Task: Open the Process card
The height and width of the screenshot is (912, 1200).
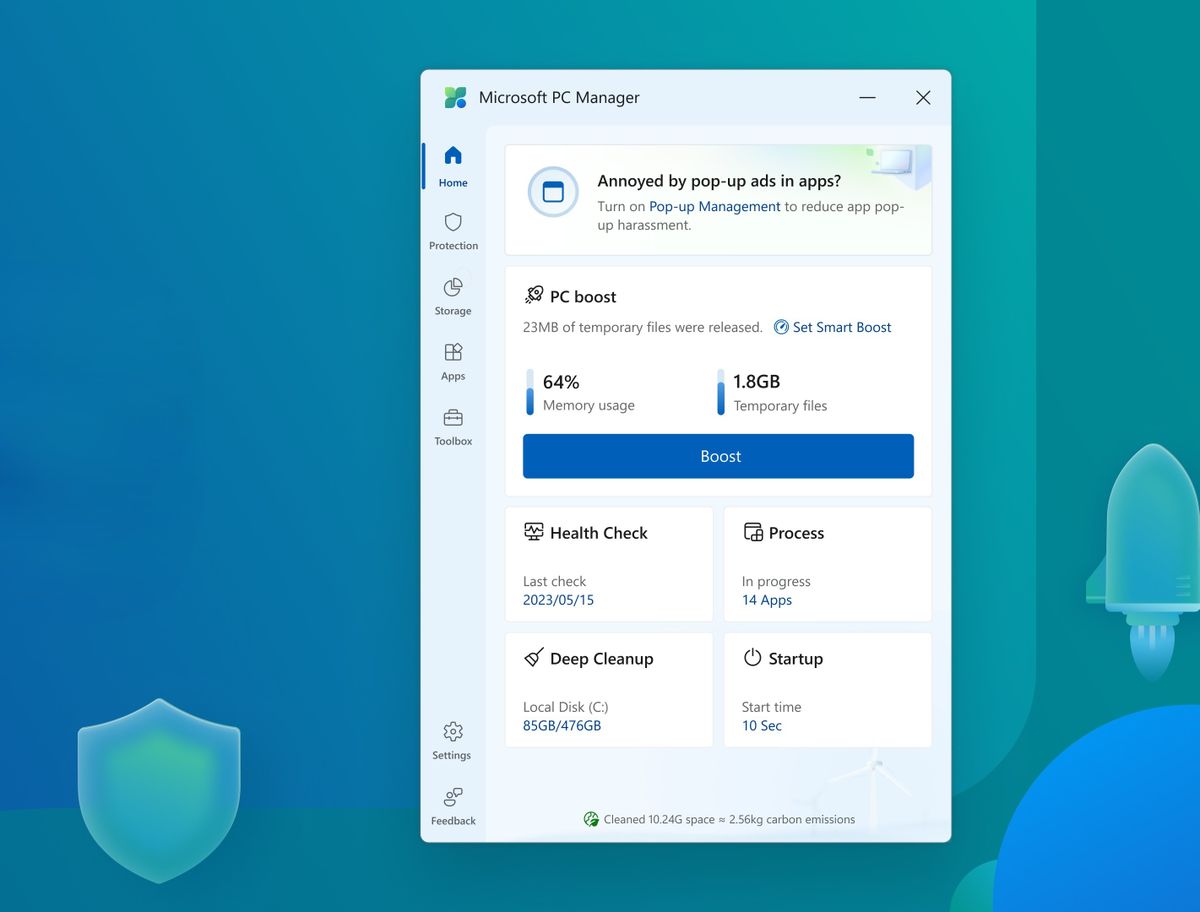Action: coord(827,564)
